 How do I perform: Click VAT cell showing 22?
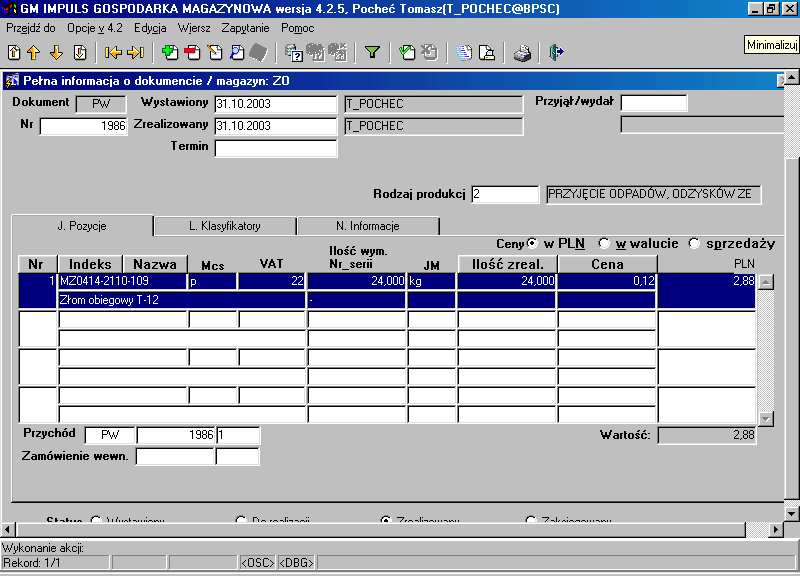click(x=271, y=281)
